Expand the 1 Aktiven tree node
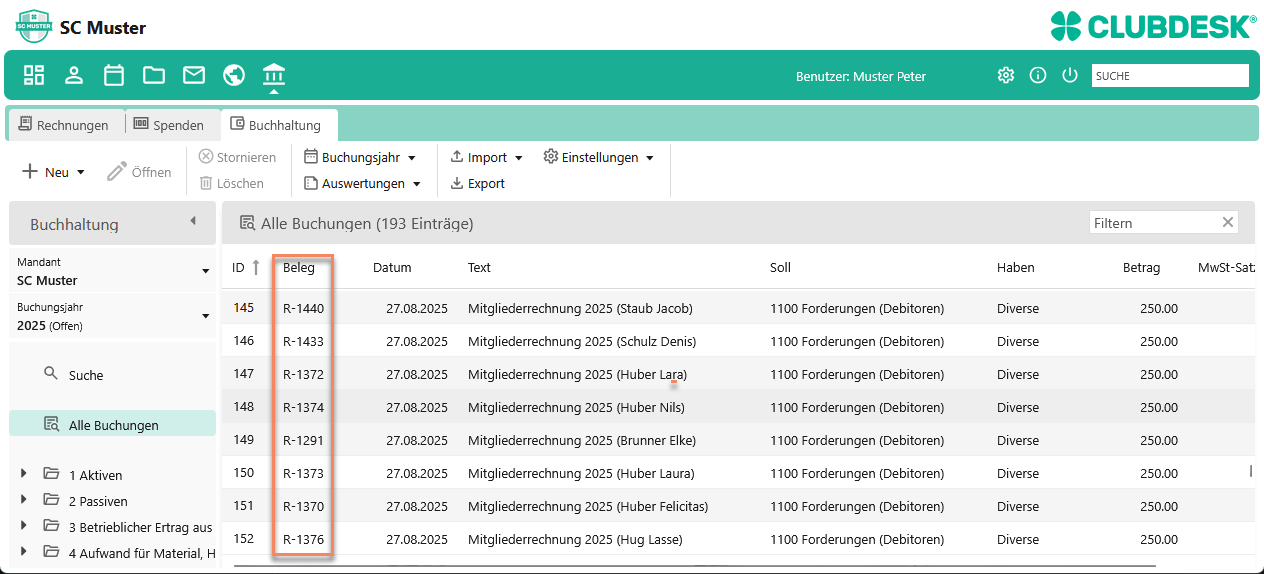Image resolution: width=1264 pixels, height=574 pixels. 23,474
